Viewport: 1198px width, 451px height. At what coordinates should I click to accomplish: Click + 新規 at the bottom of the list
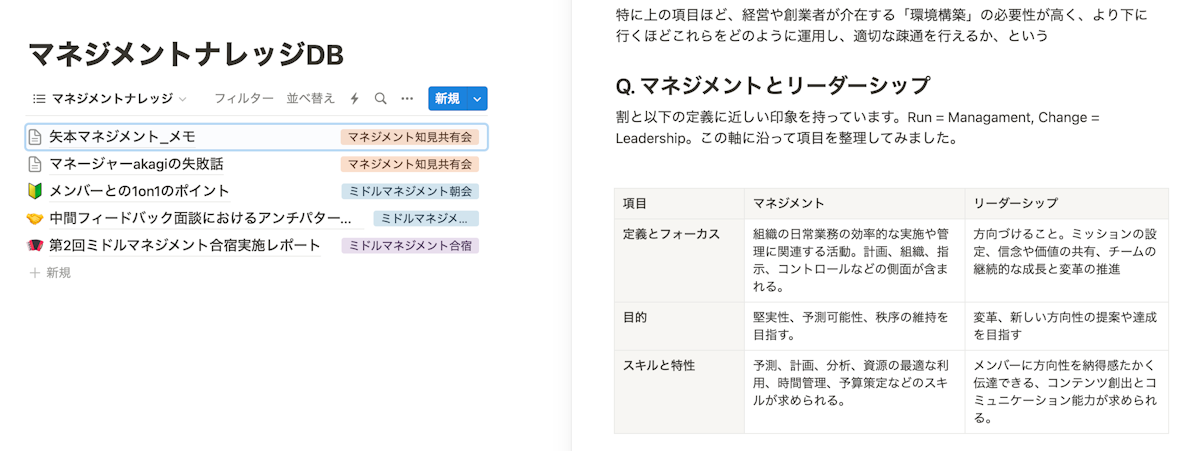(50, 272)
